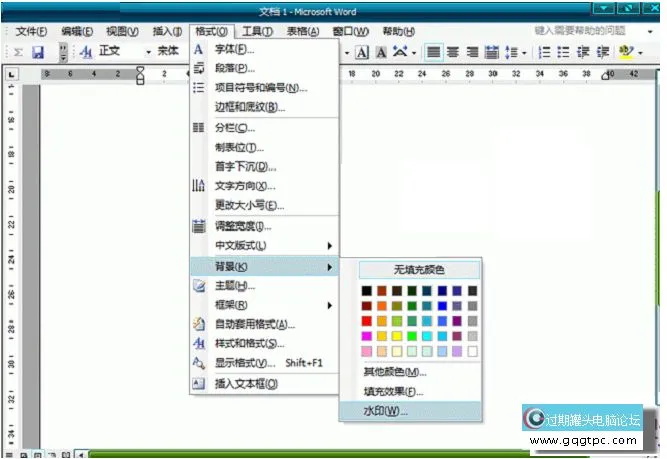The height and width of the screenshot is (459, 667).
Task: Choose 插入文本框(O) item
Action: click(264, 384)
